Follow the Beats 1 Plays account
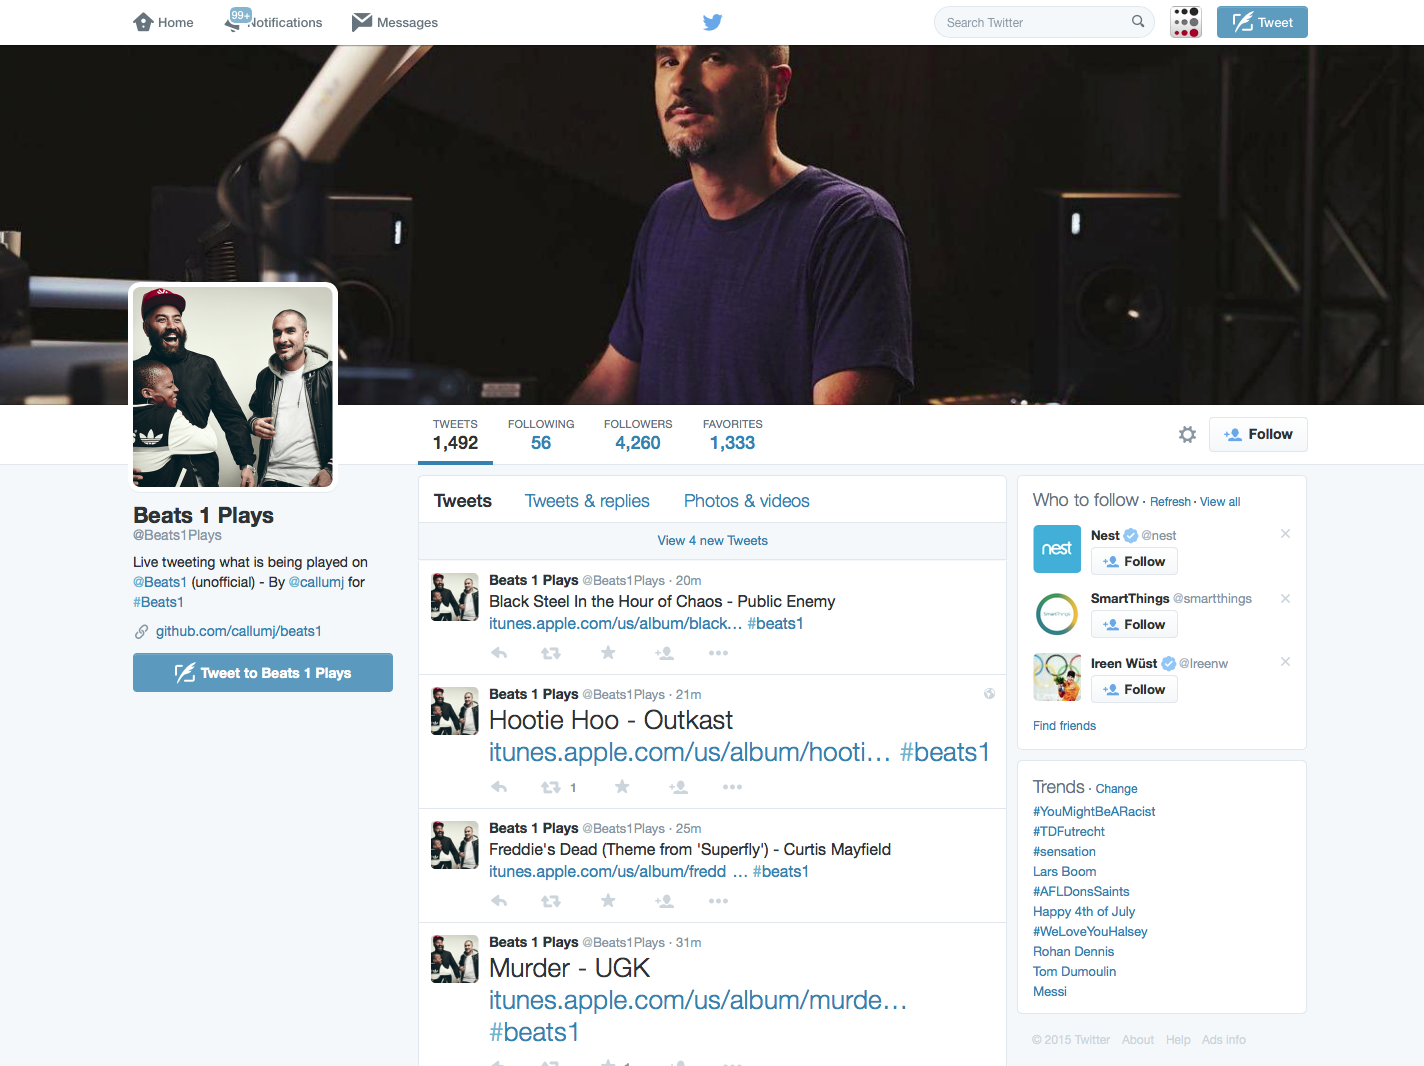This screenshot has width=1424, height=1066. [1258, 434]
